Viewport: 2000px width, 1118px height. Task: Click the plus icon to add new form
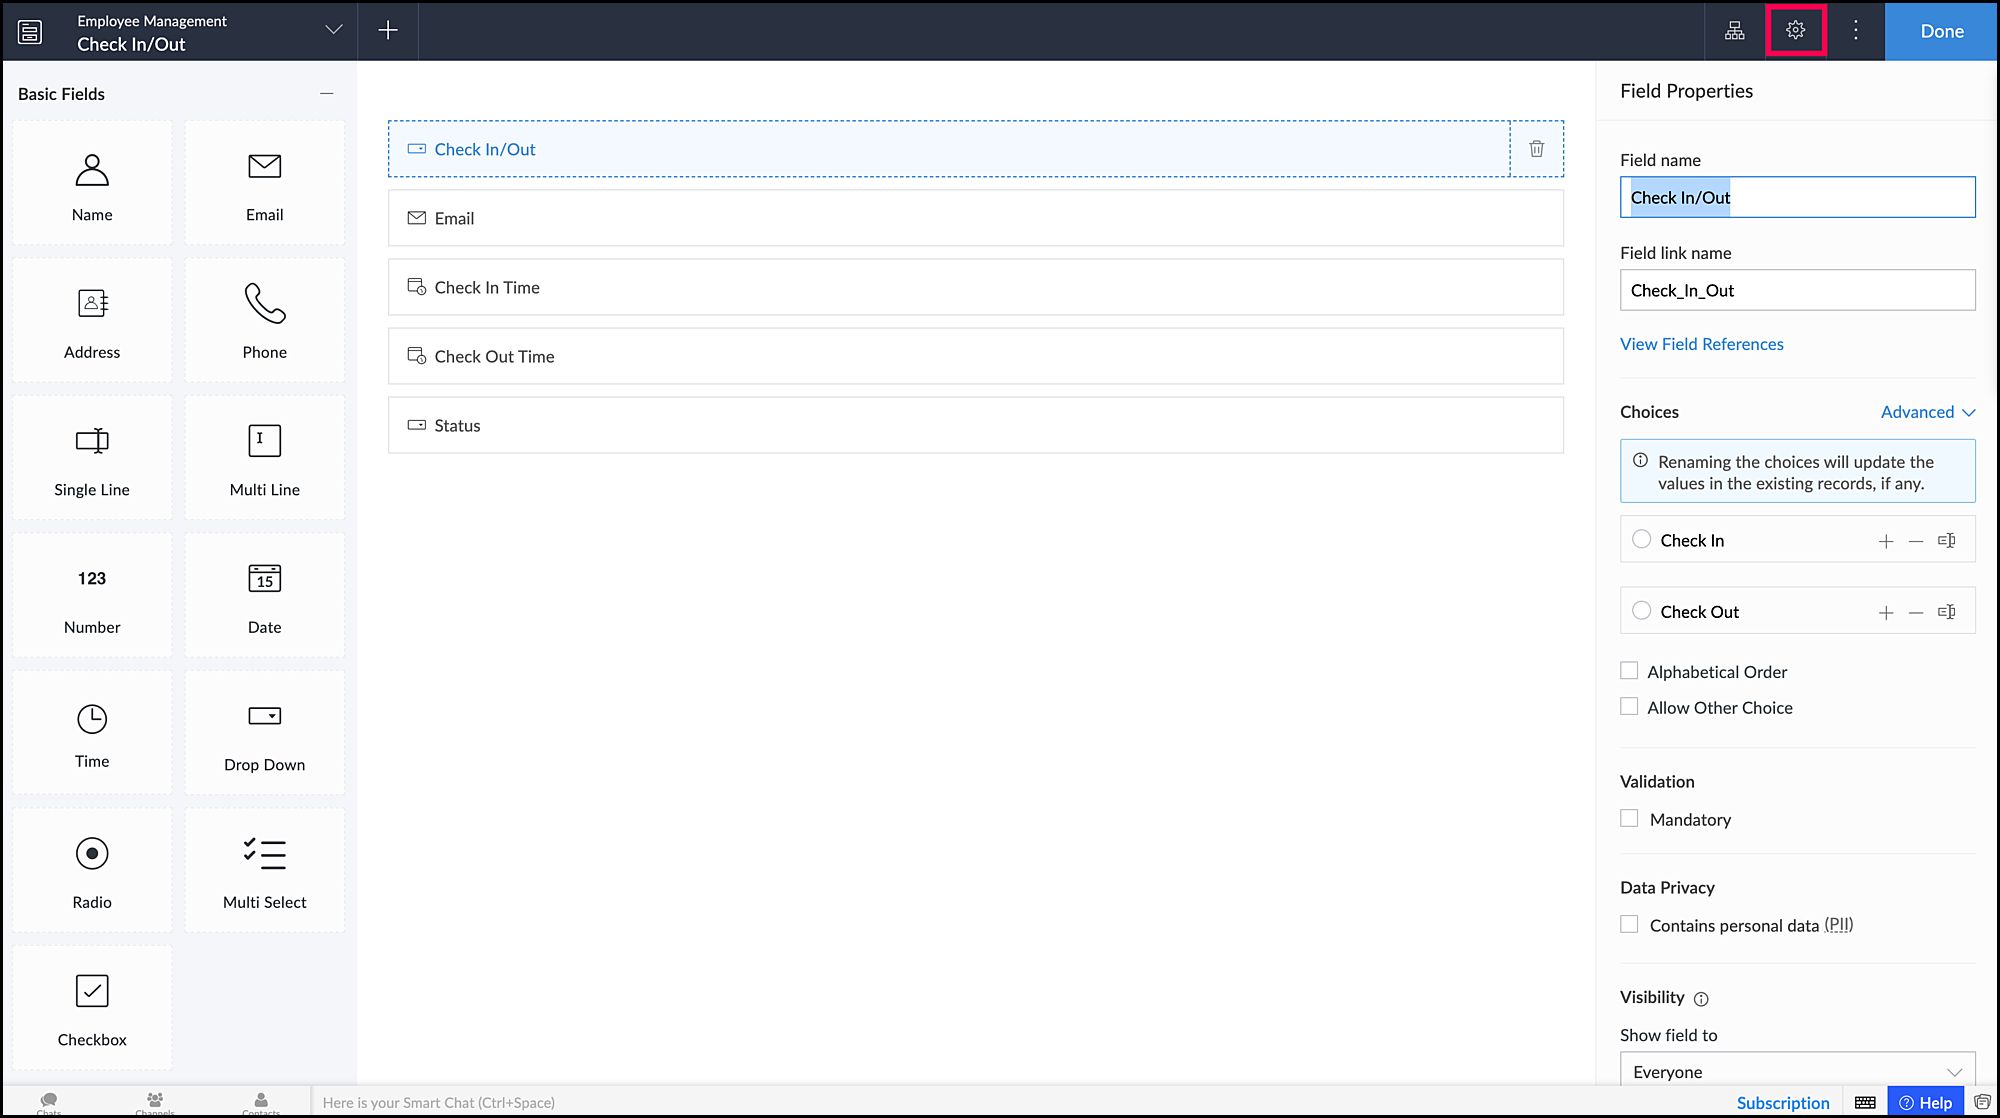[x=388, y=30]
